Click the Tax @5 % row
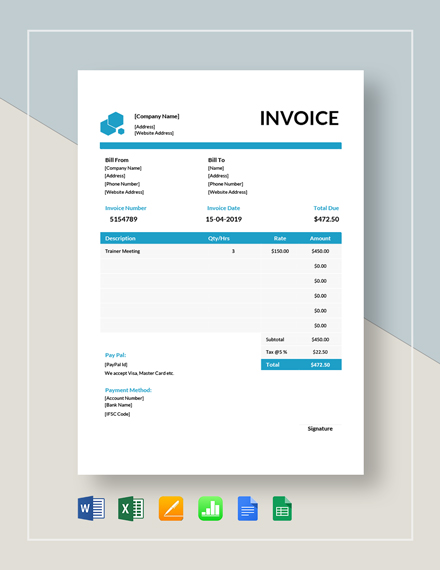This screenshot has width=440, height=570. (301, 352)
